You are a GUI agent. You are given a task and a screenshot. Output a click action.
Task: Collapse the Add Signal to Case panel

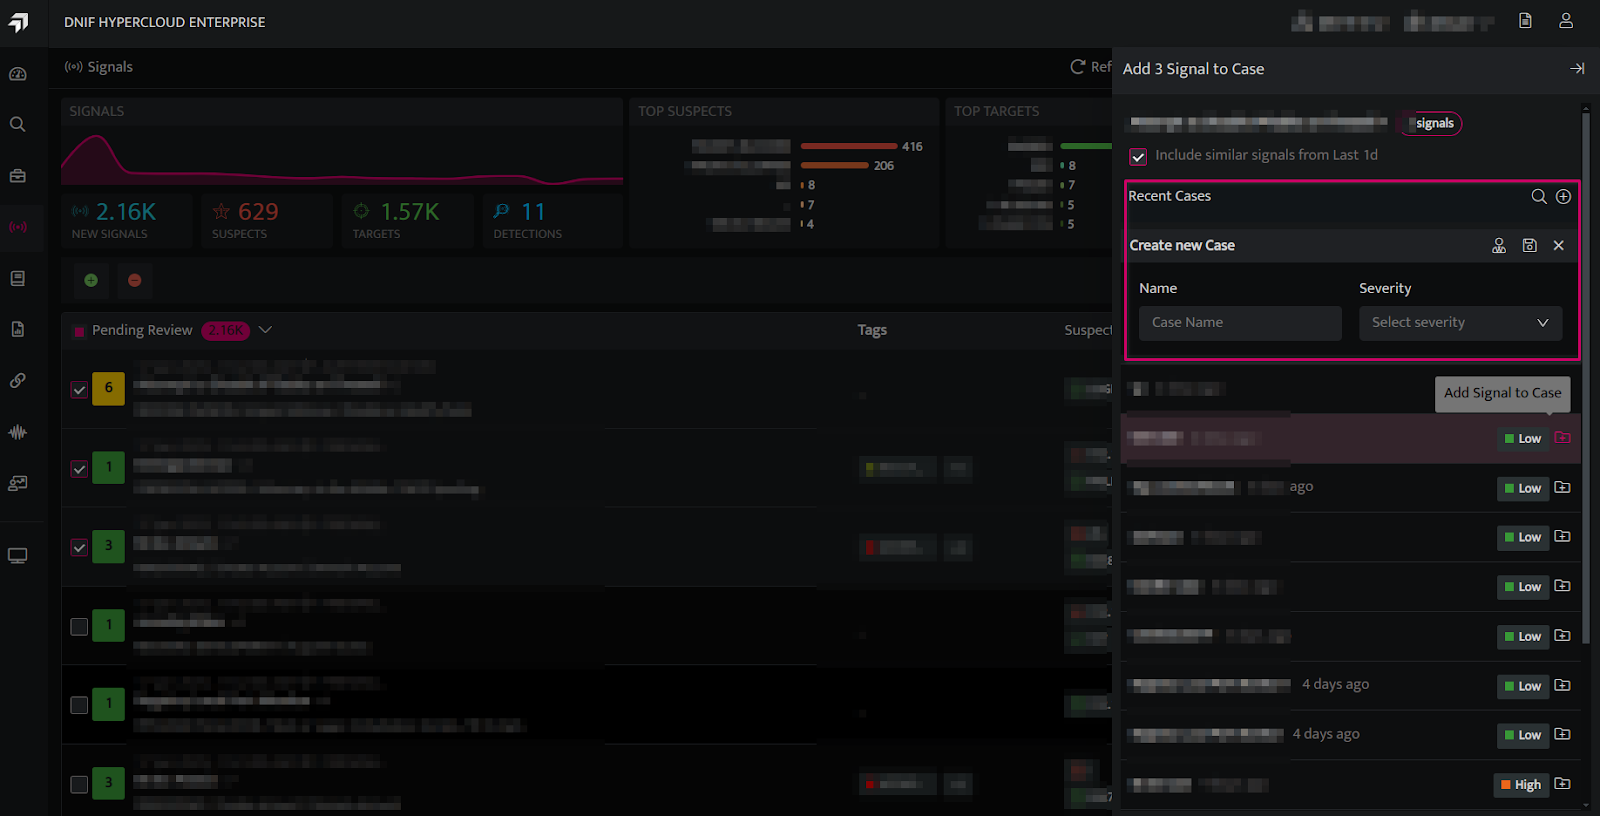(1577, 69)
